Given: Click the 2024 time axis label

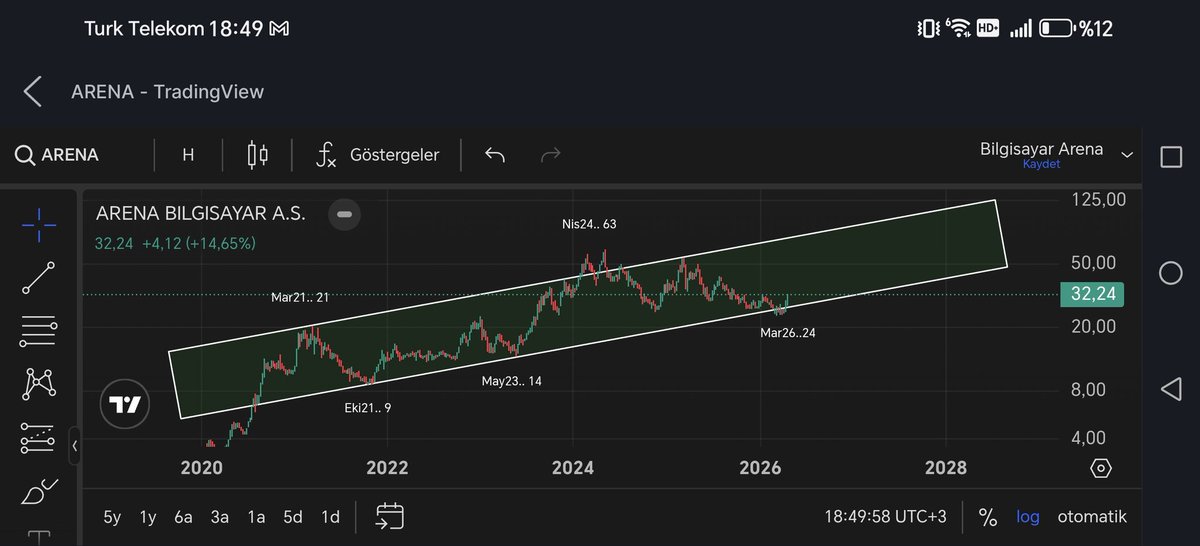Looking at the screenshot, I should [572, 467].
